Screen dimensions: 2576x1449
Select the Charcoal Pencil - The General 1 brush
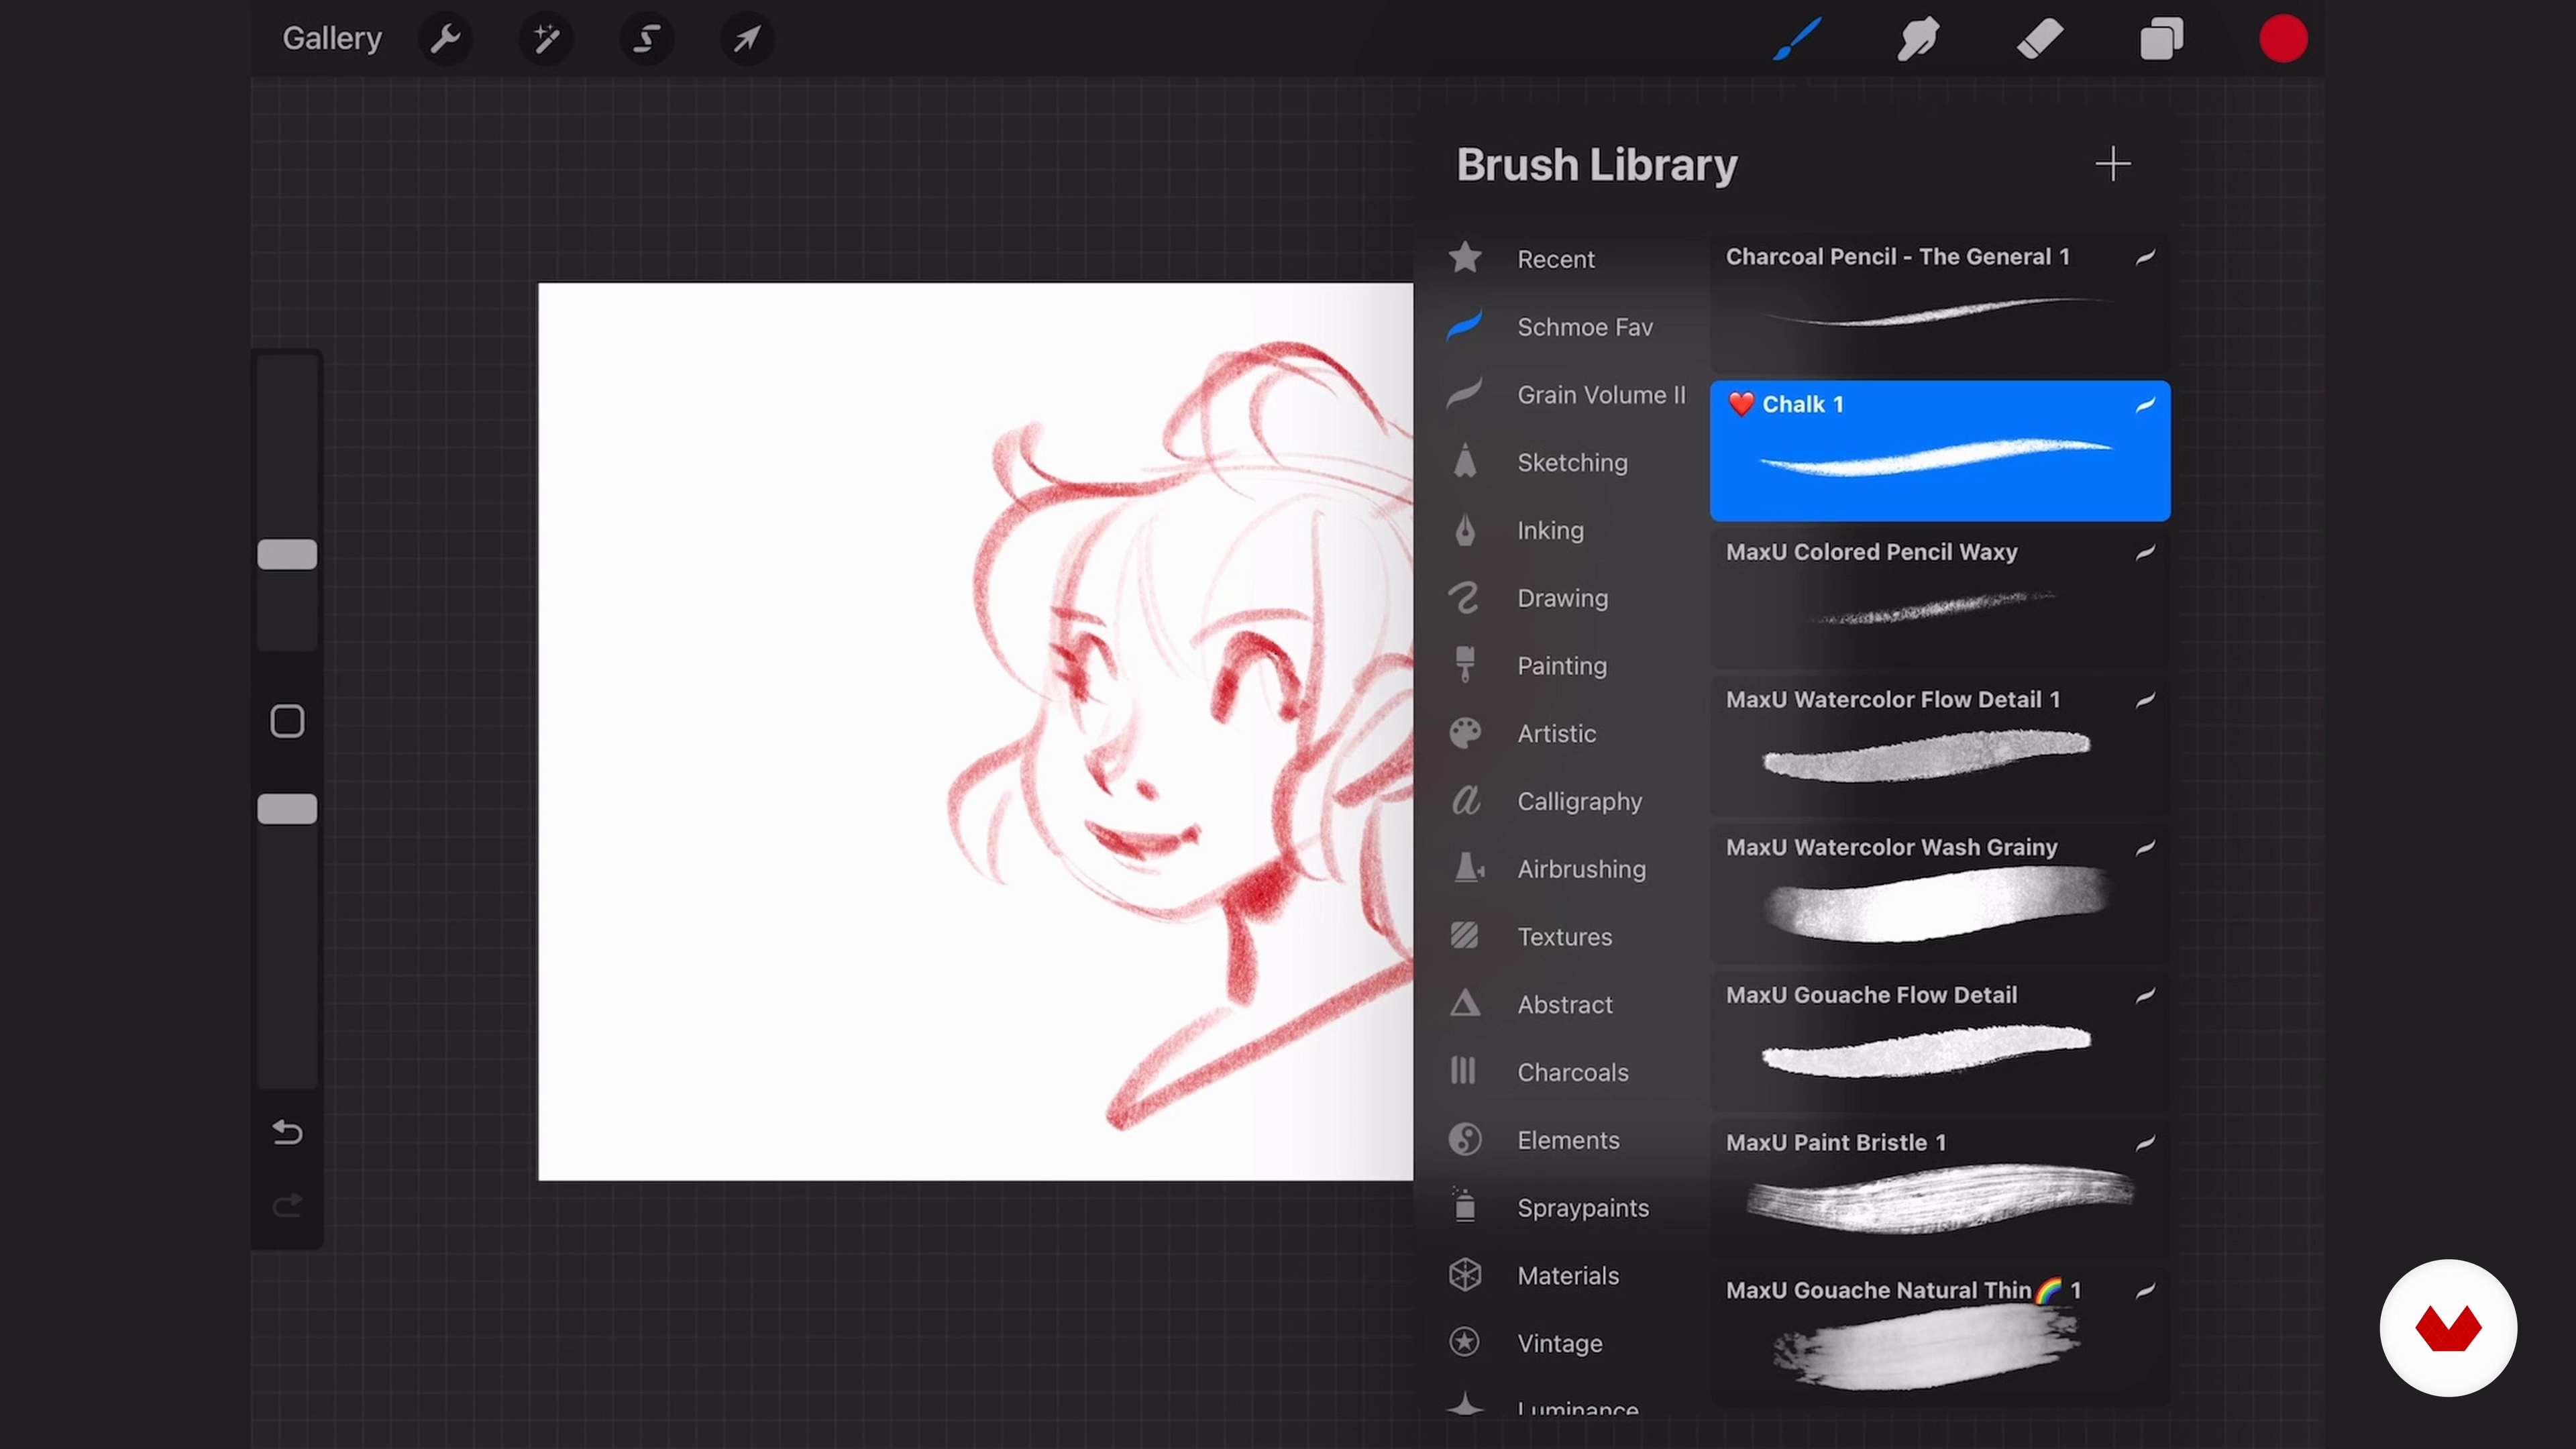tap(1940, 303)
